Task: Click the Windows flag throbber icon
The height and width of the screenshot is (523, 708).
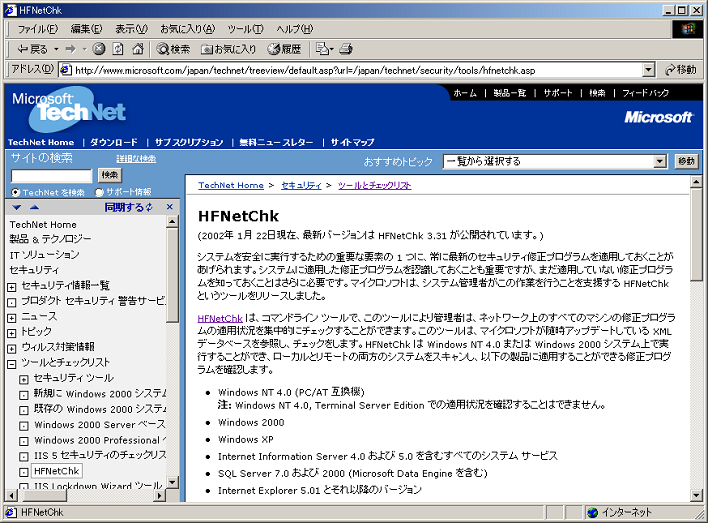Action: 688,29
